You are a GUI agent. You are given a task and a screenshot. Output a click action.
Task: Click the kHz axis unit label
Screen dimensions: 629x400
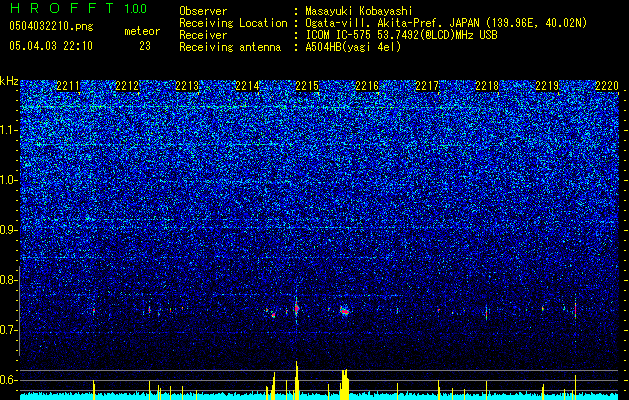9,81
